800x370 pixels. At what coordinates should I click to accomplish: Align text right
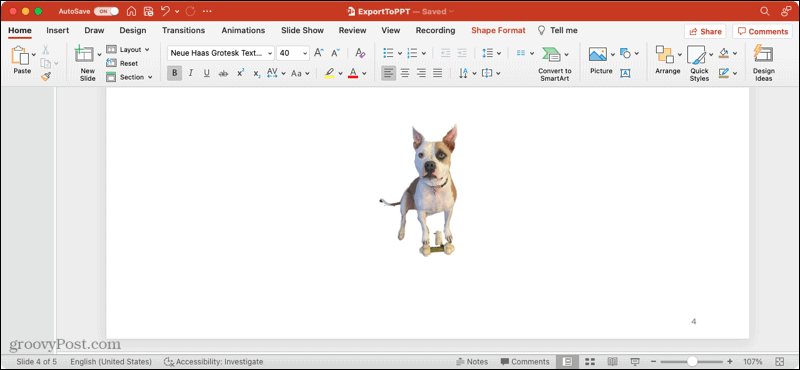coord(421,73)
